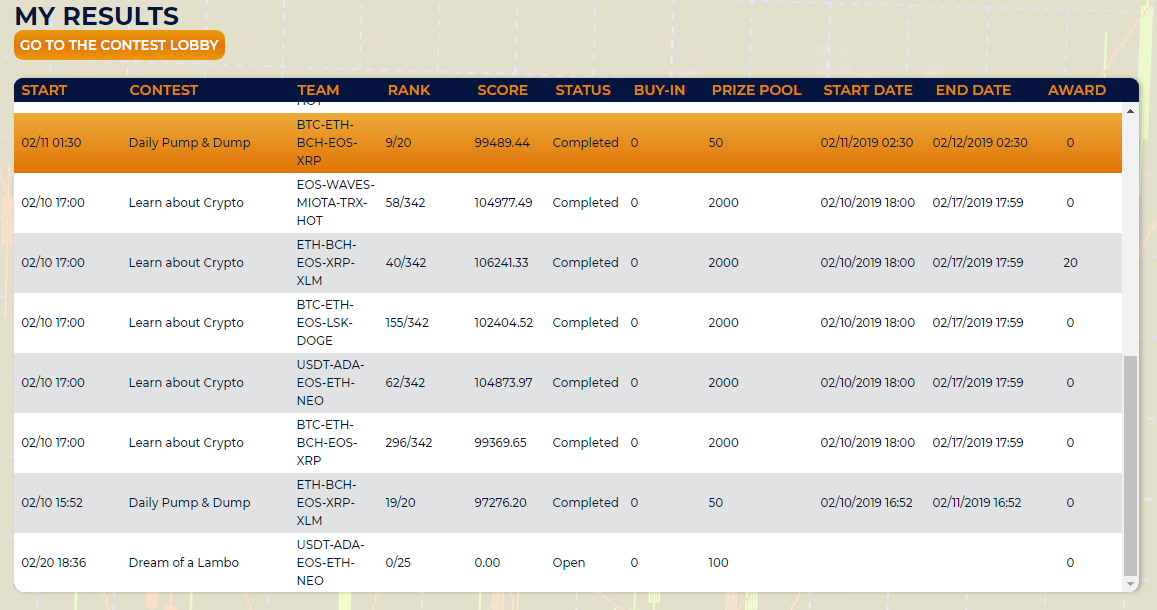The width and height of the screenshot is (1157, 610).
Task: Sort by the AWARD column header
Action: [x=1077, y=90]
